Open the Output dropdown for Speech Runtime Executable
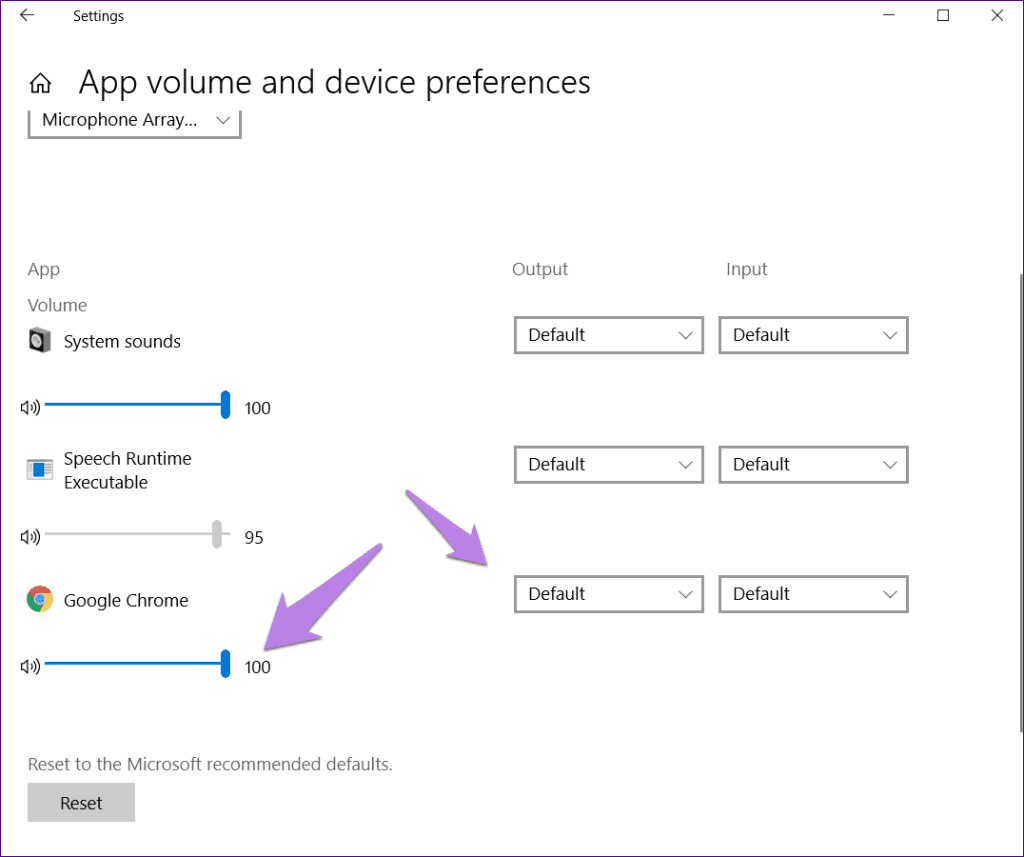1024x857 pixels. 608,464
